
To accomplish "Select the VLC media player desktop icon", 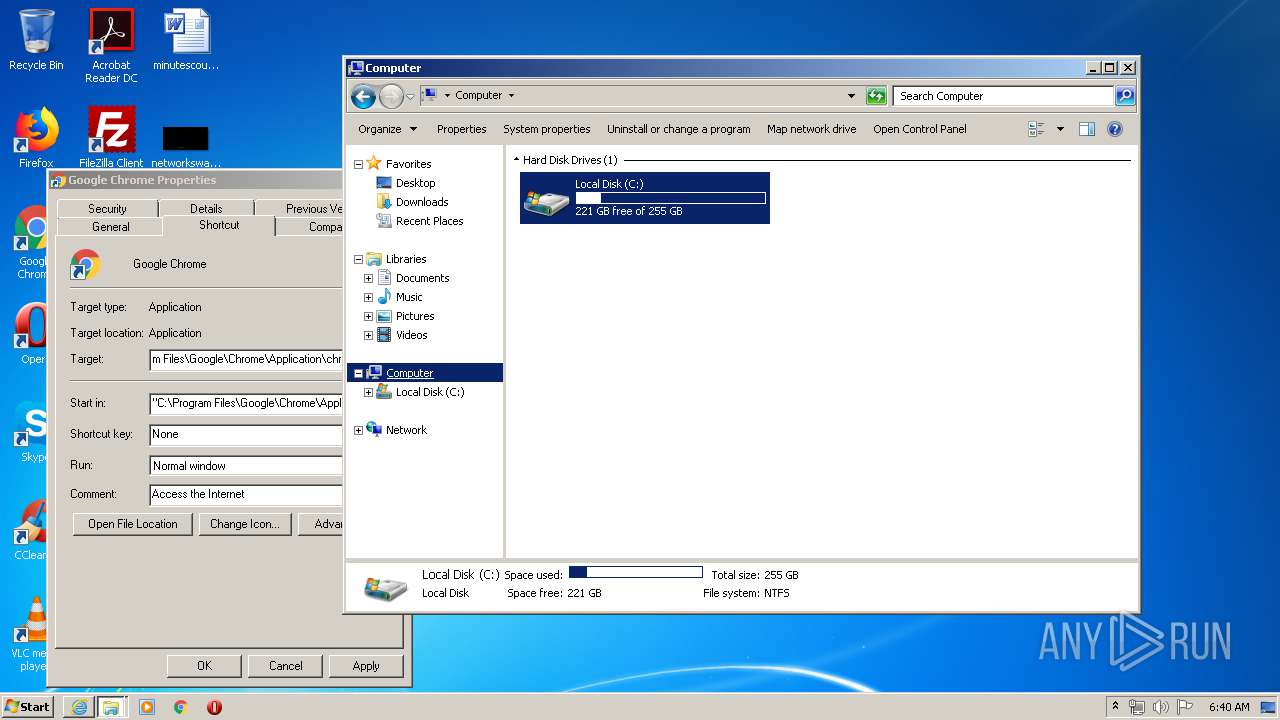I will pos(30,634).
